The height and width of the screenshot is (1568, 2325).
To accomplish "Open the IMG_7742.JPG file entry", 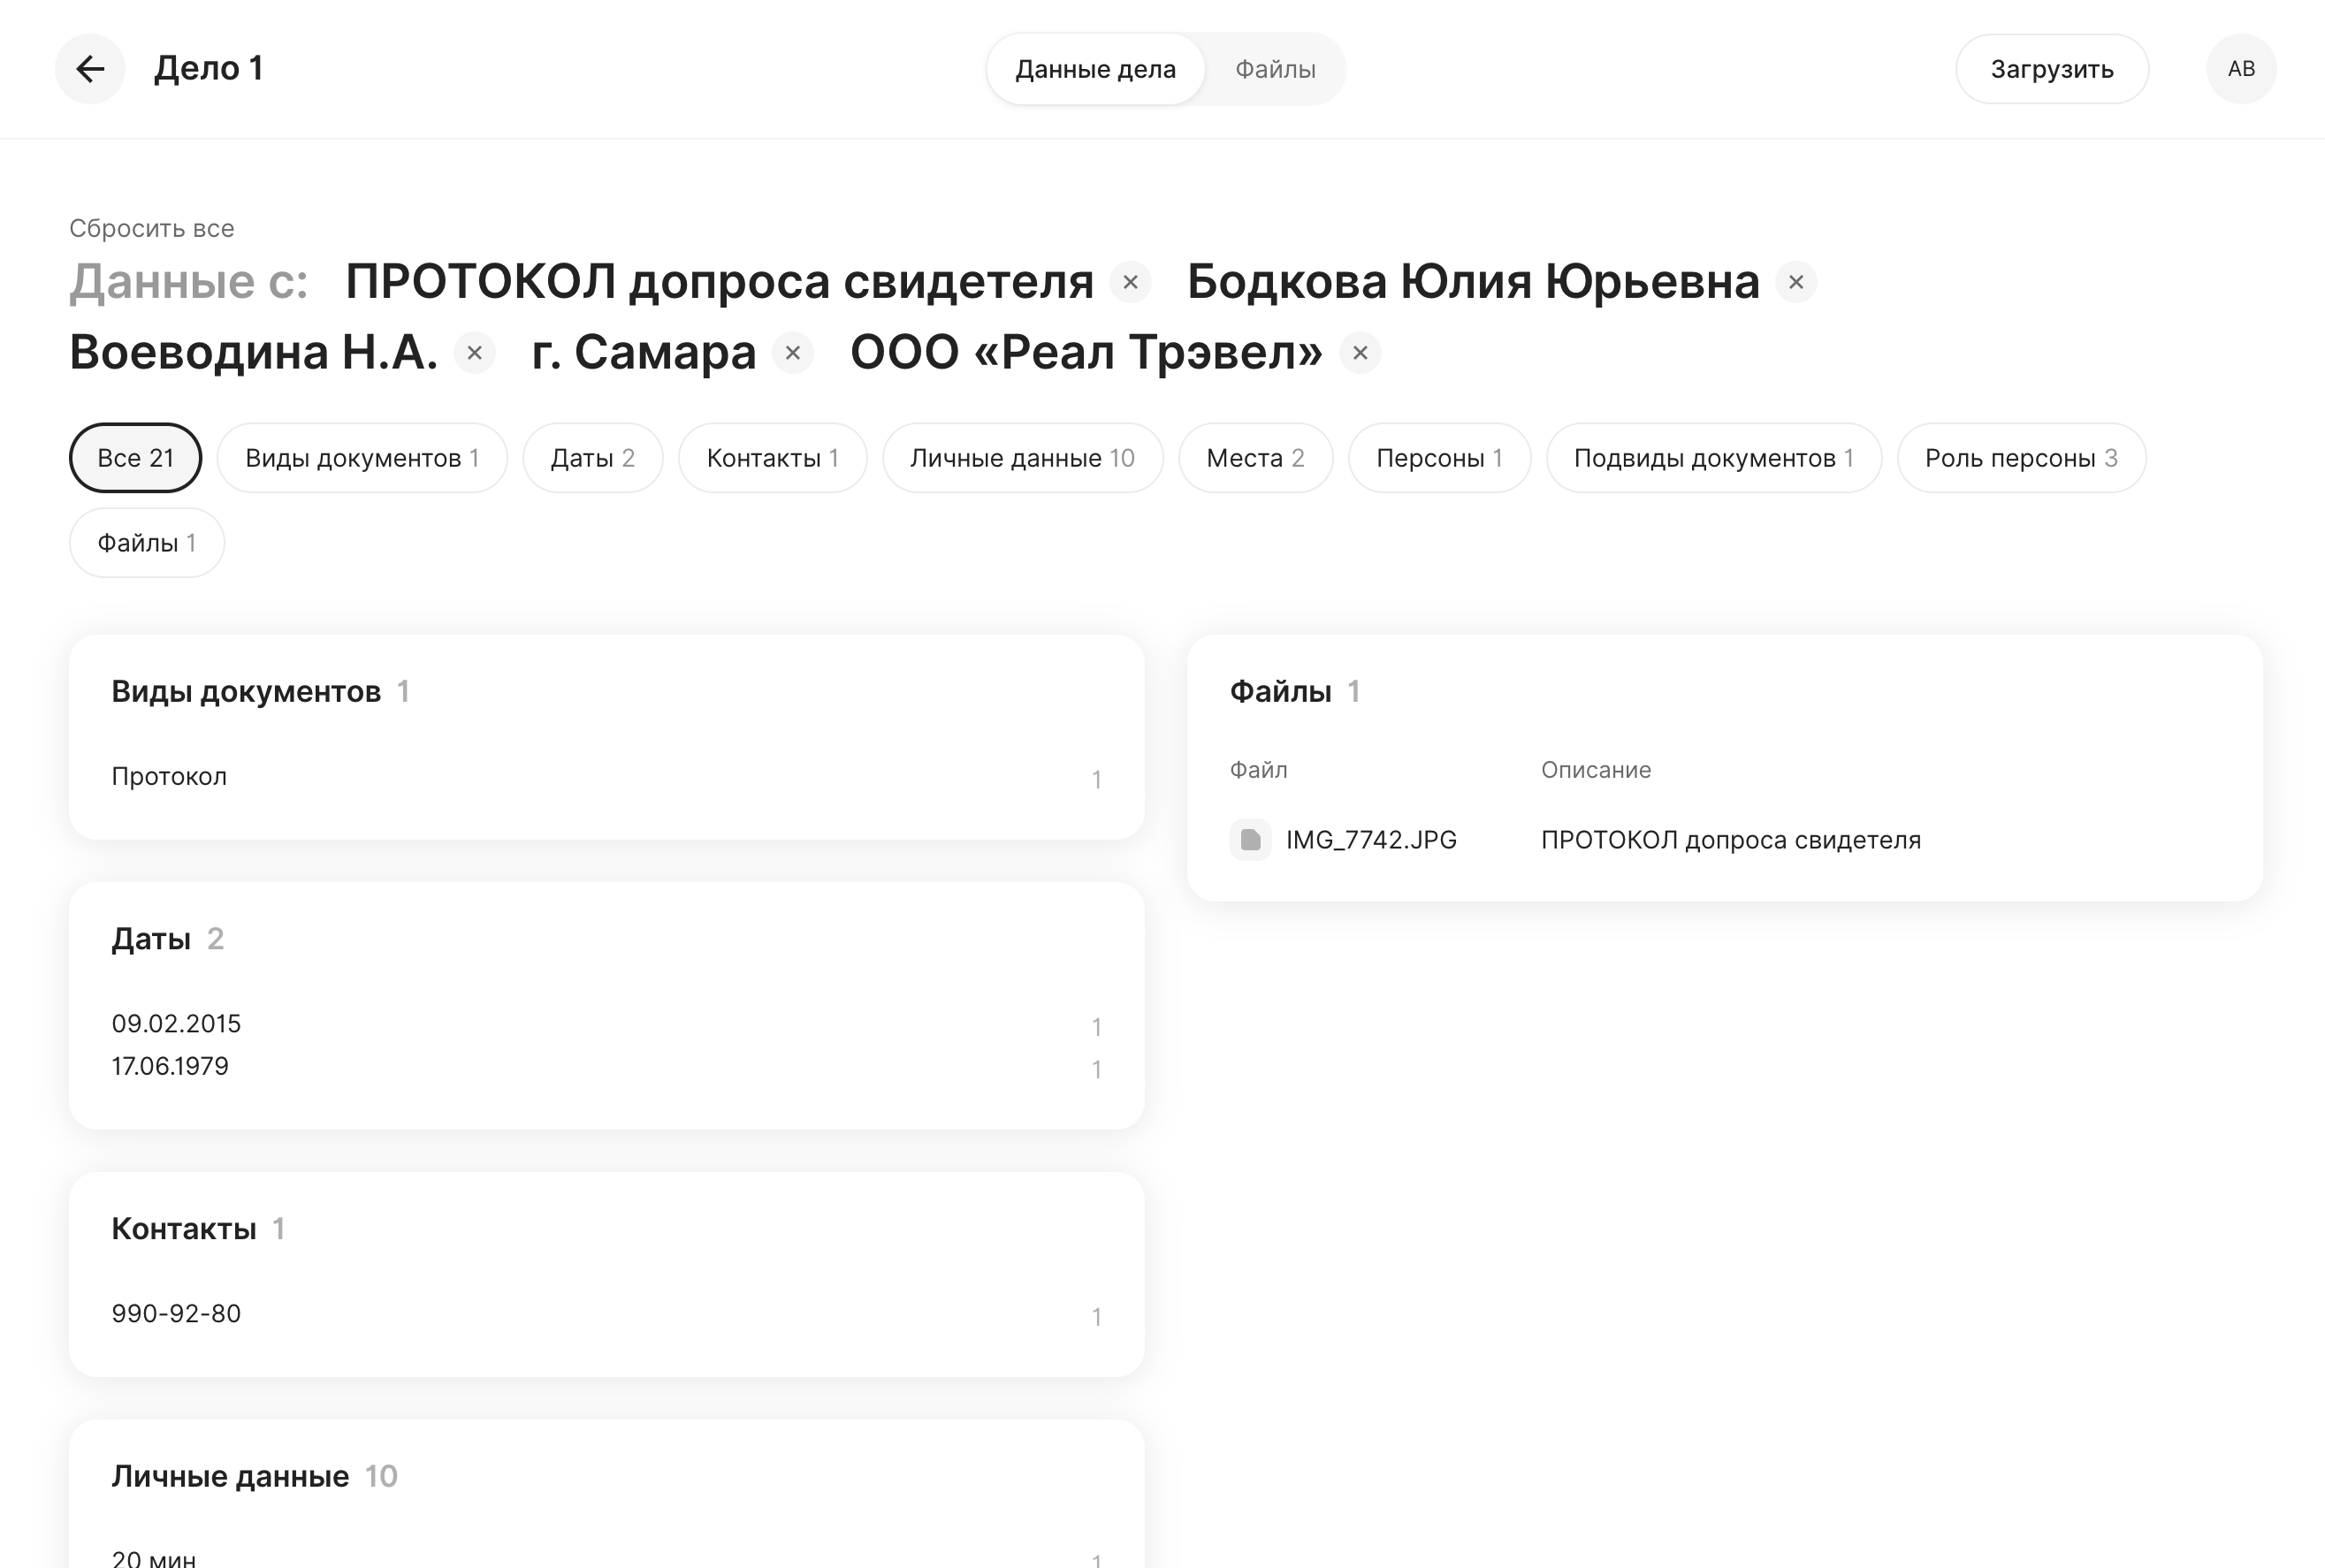I will click(1371, 840).
